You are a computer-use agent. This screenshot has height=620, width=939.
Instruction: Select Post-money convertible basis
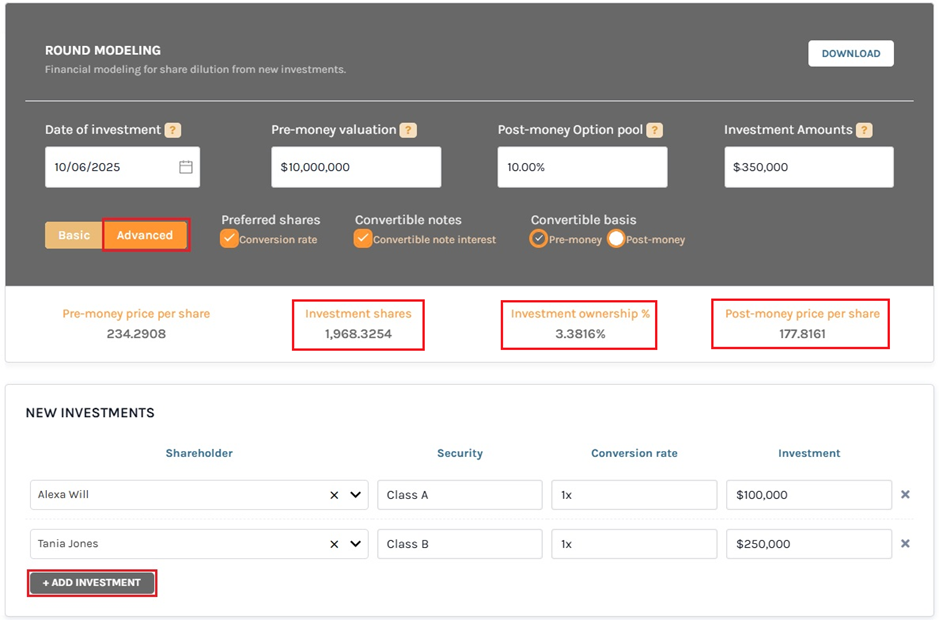point(616,239)
